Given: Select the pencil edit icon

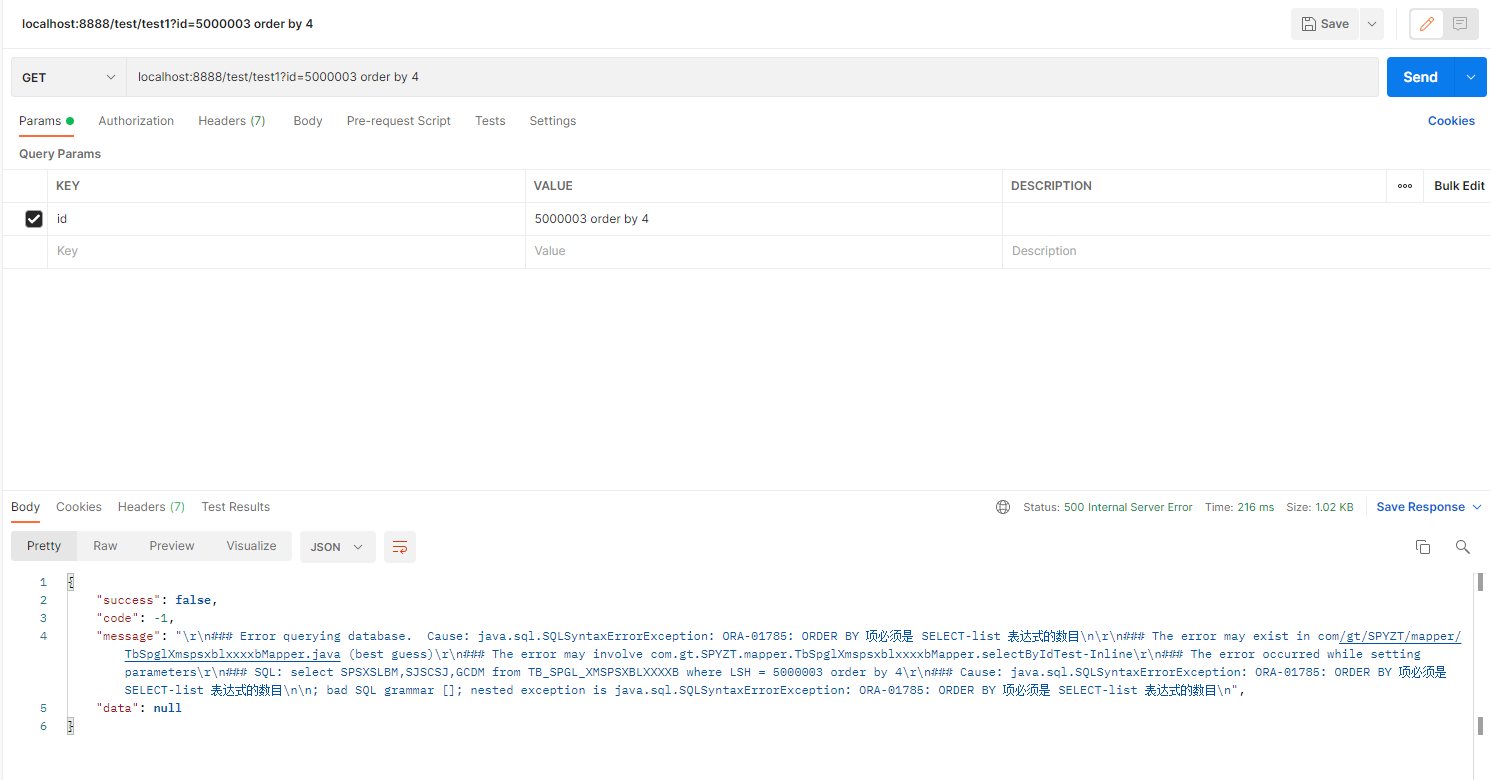Looking at the screenshot, I should pos(1427,24).
